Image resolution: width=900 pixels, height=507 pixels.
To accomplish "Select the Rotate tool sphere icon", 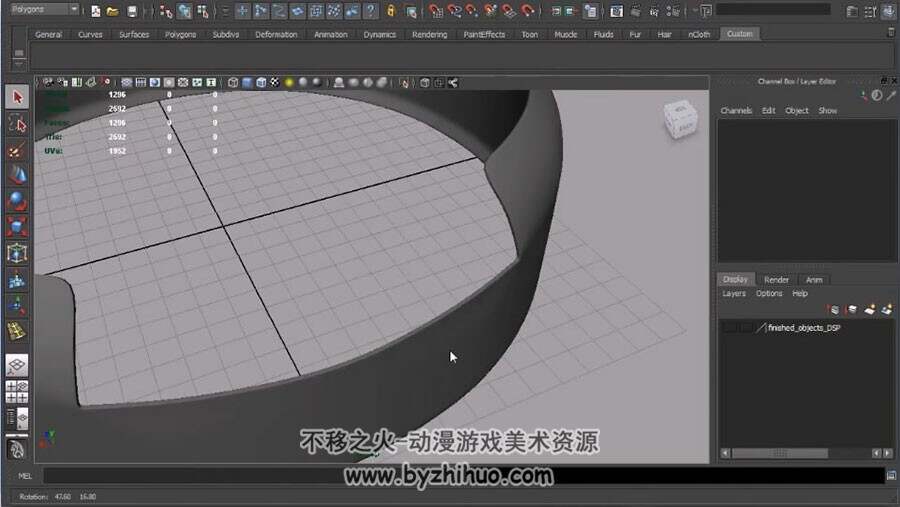I will (x=17, y=201).
